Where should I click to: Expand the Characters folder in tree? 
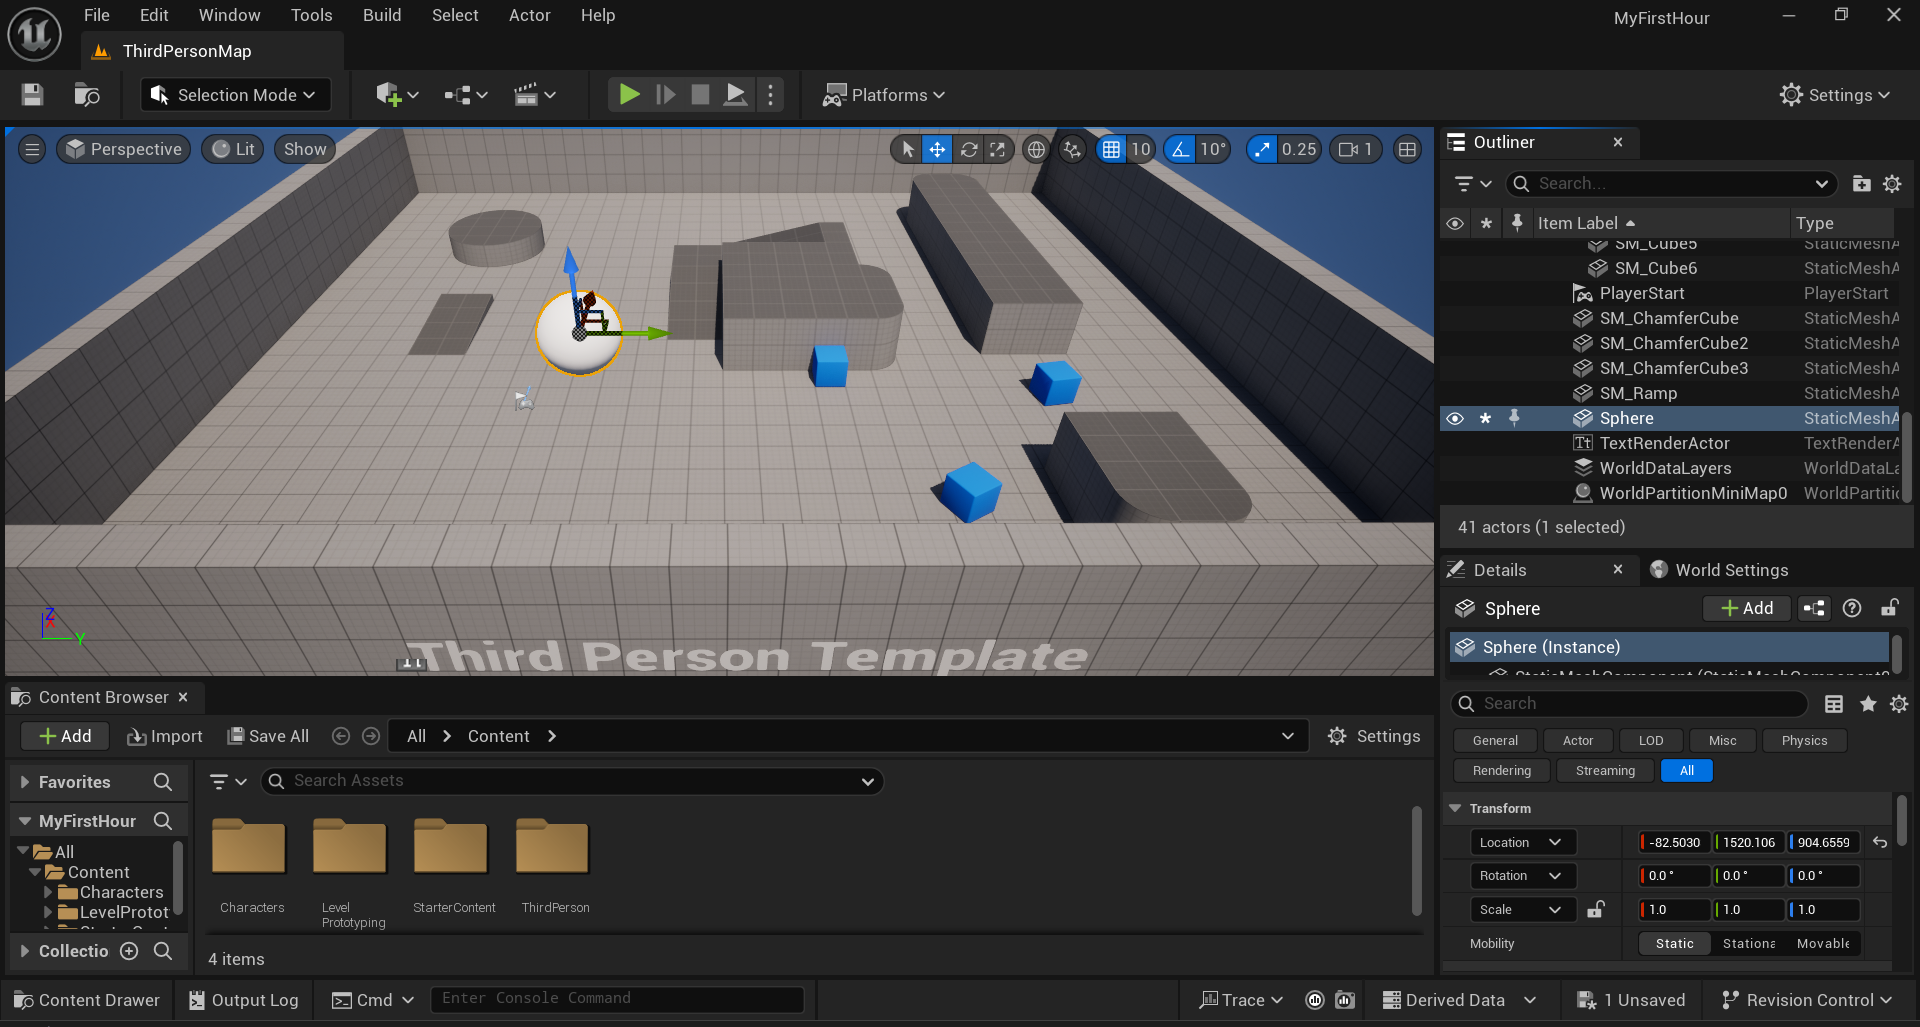[47, 892]
